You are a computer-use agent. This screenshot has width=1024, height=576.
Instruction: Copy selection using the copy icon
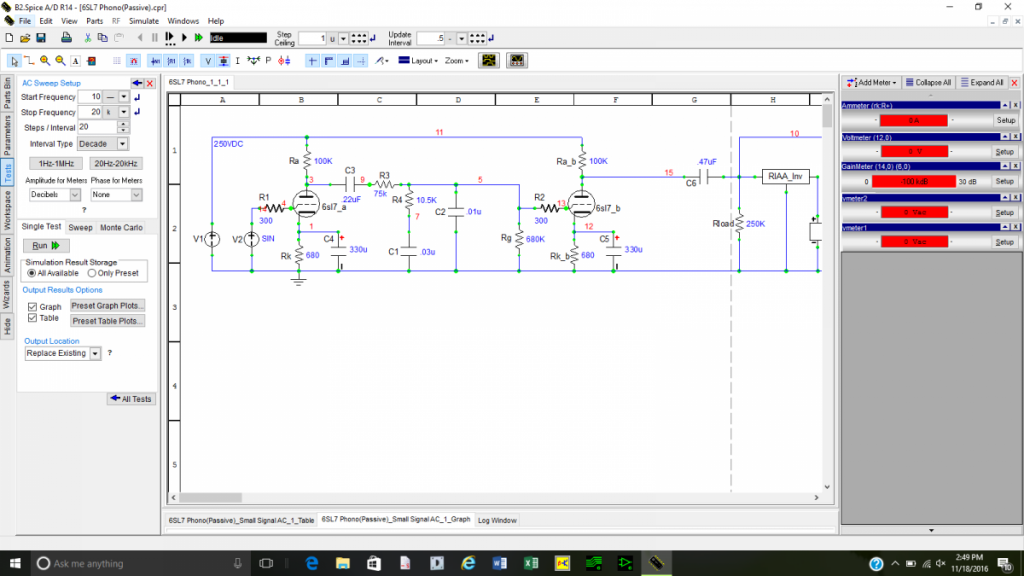point(103,39)
